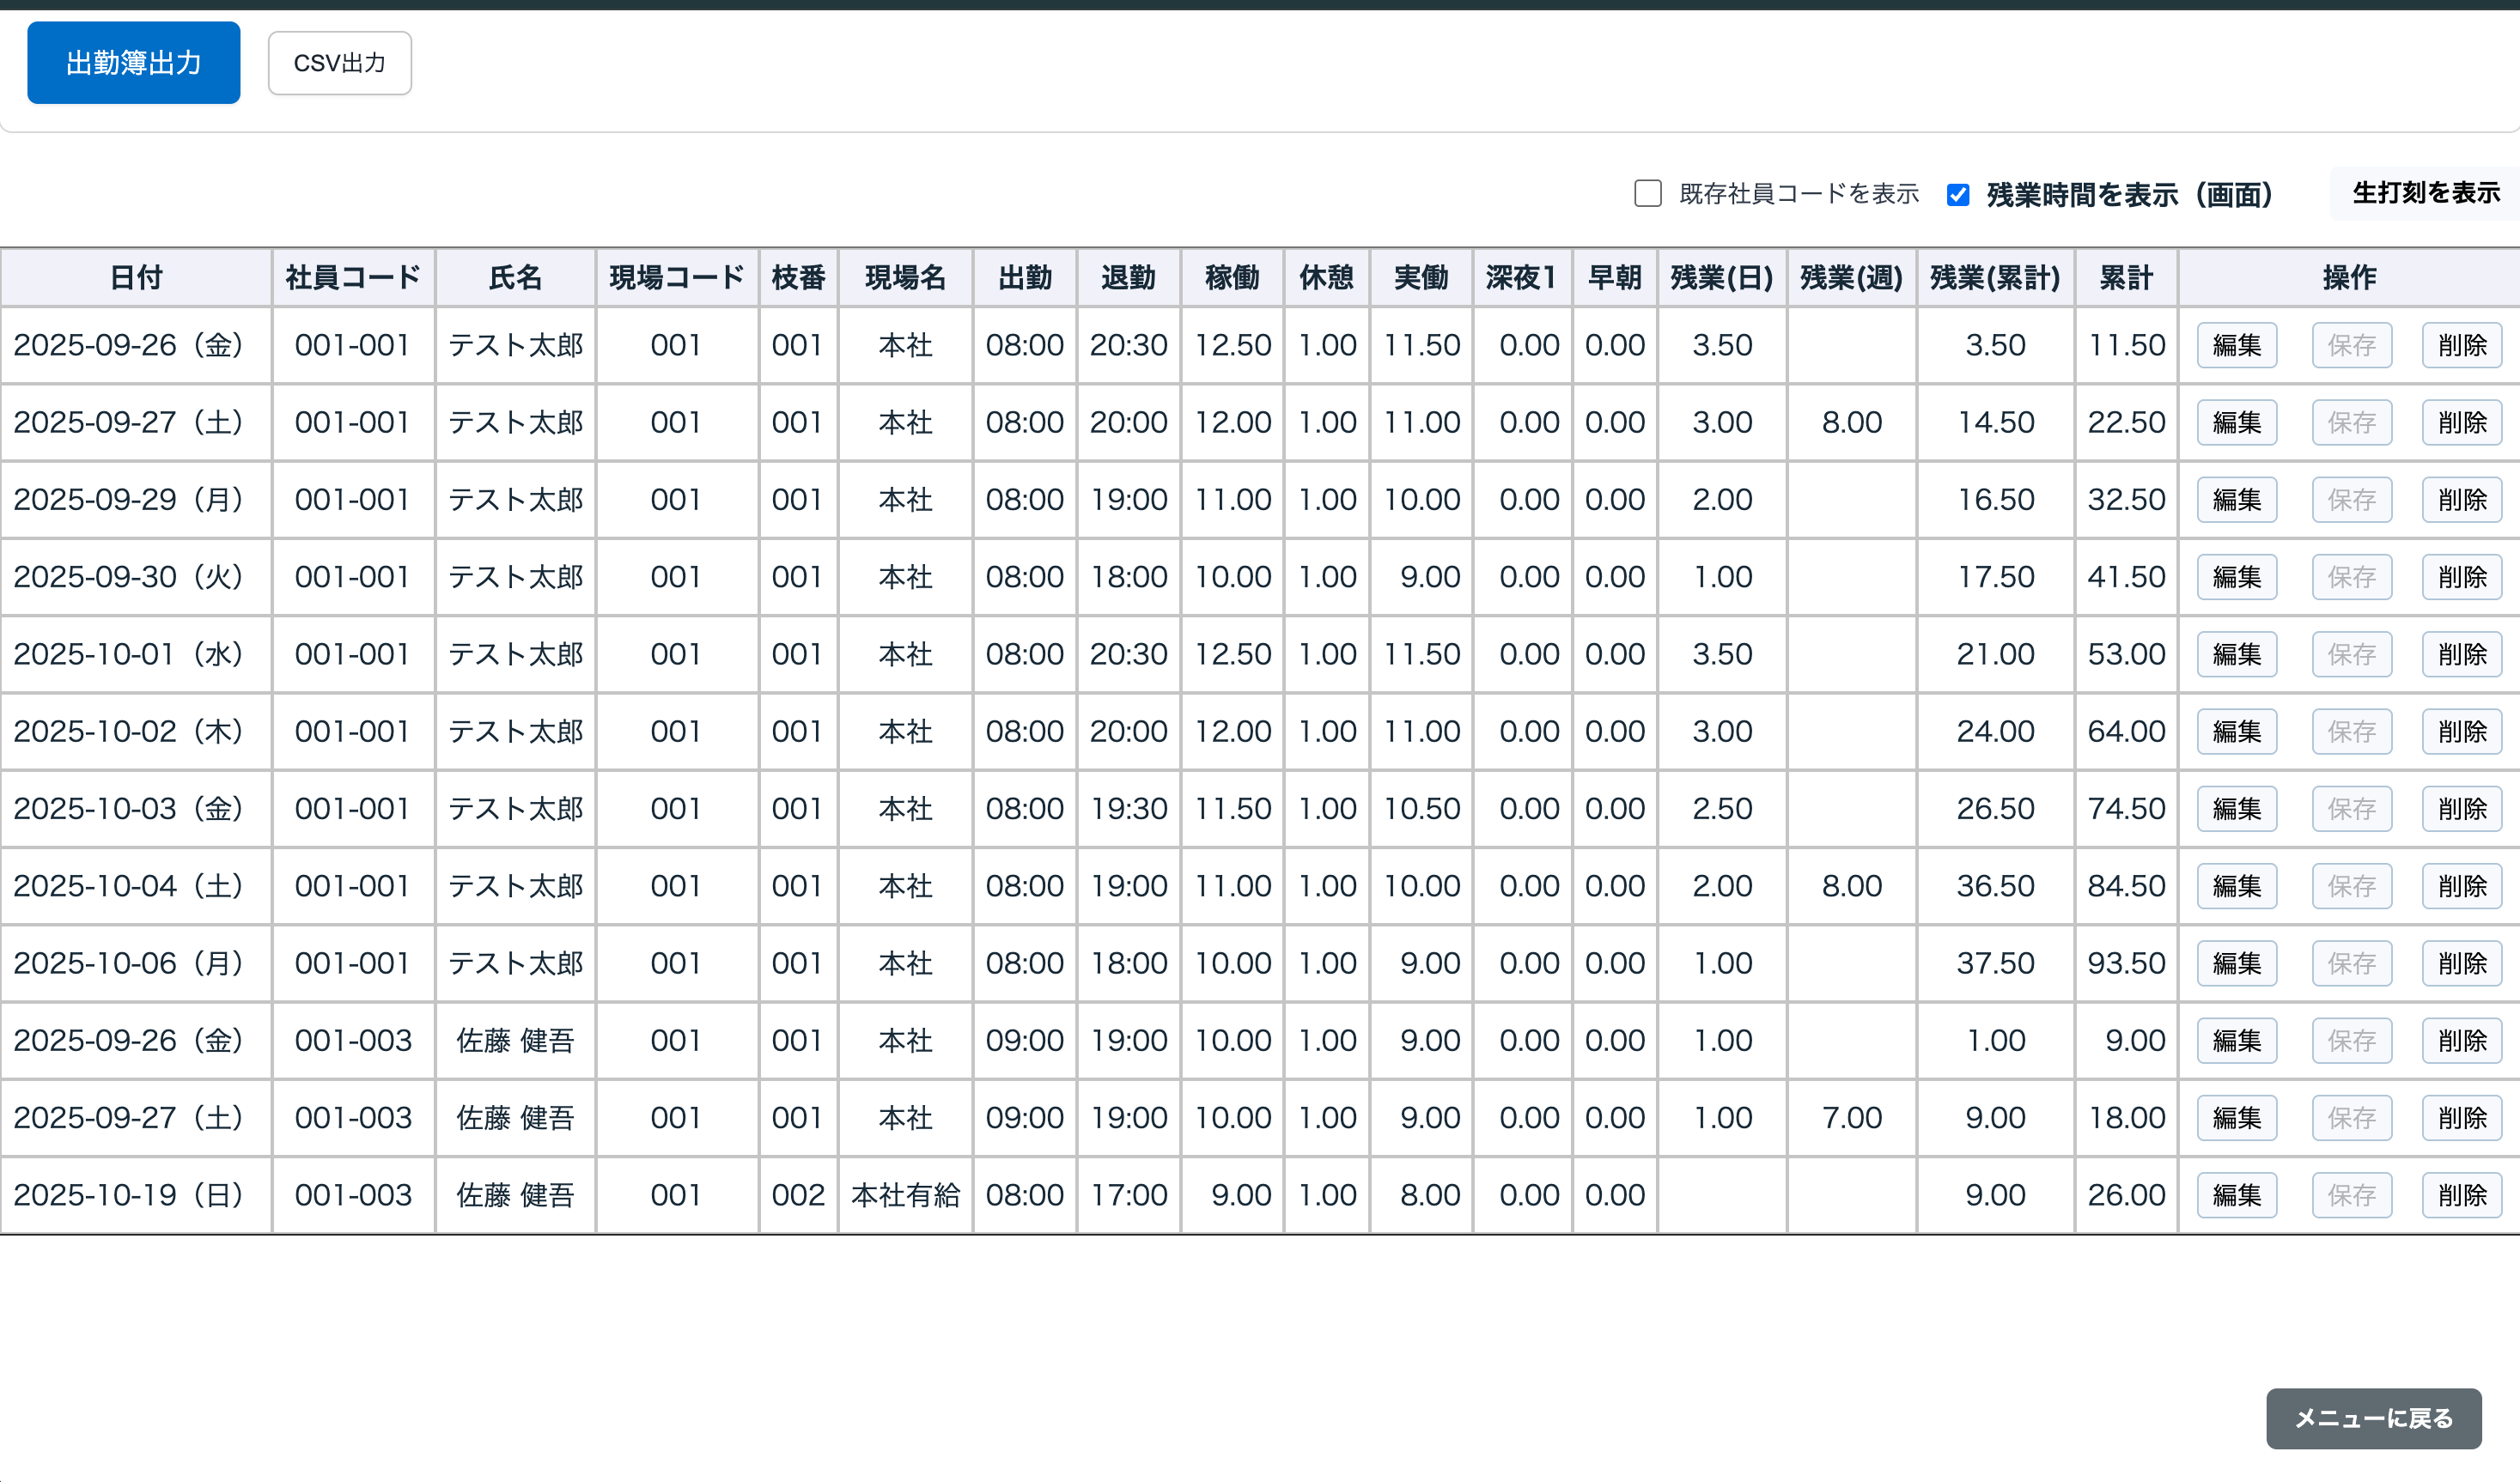
Task: Click the 残業(累計) column header
Action: (x=1994, y=277)
